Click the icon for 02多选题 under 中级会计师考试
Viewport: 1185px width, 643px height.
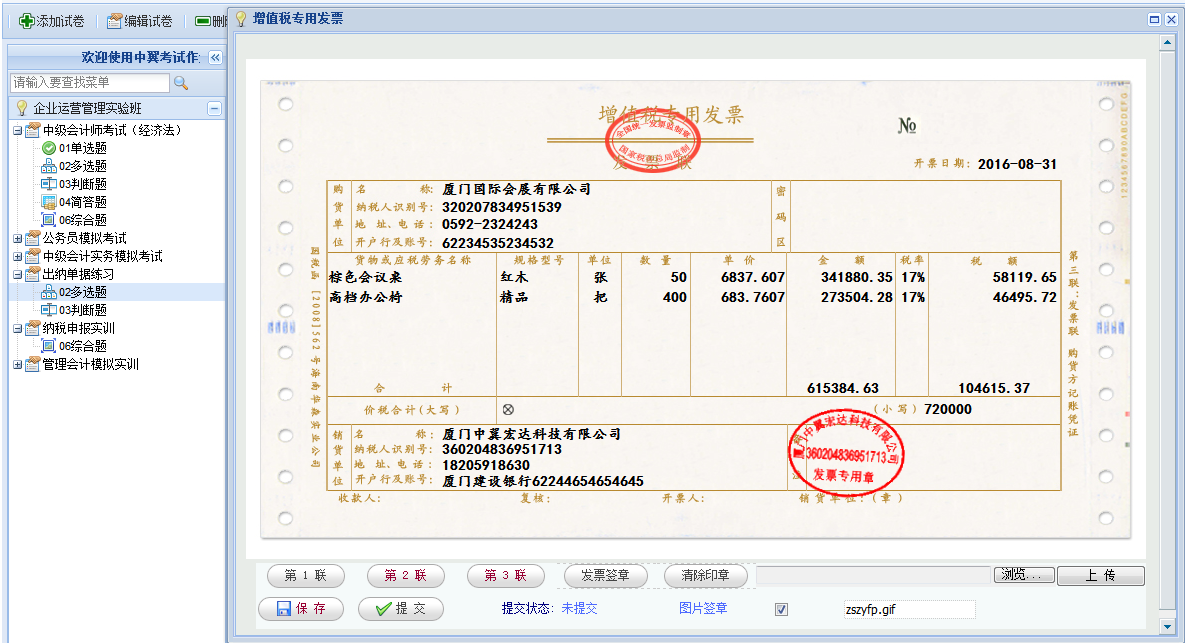pos(49,166)
